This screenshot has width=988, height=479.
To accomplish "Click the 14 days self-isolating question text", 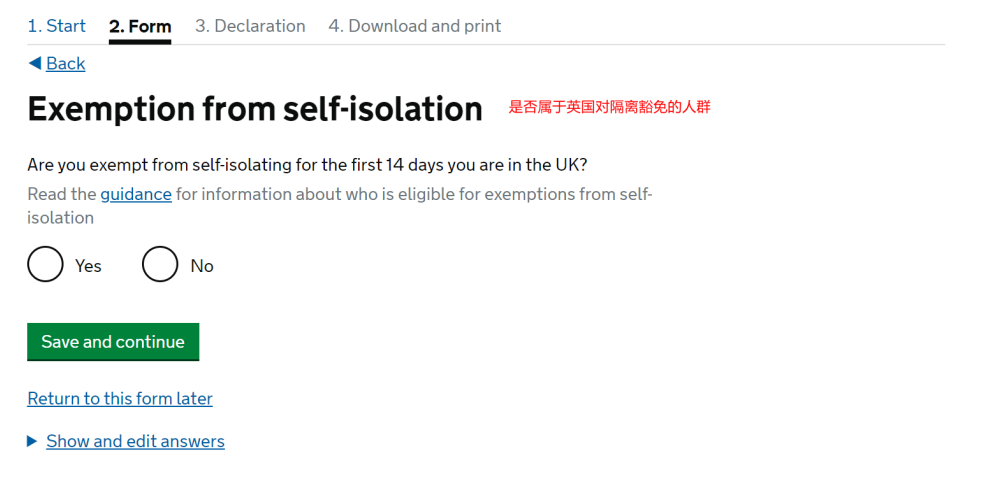I will [x=307, y=165].
